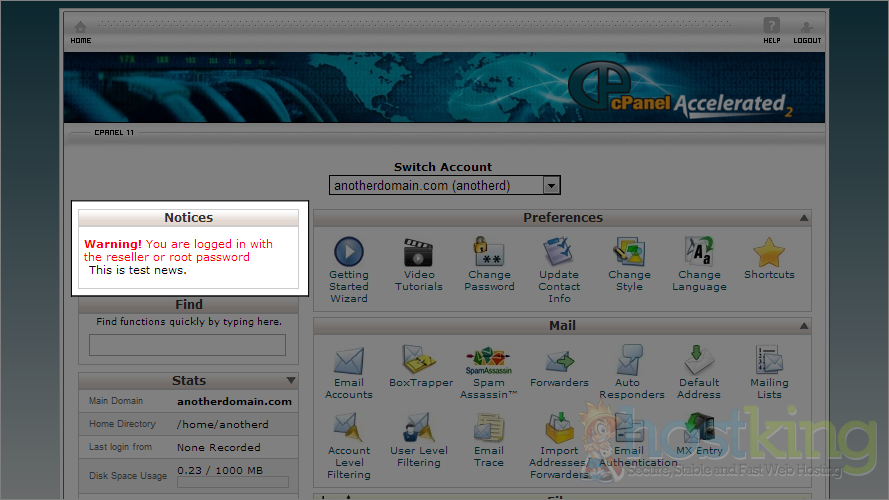Screen dimensions: 889x500
Task: Open the BoxTrapper icon
Action: 419,361
